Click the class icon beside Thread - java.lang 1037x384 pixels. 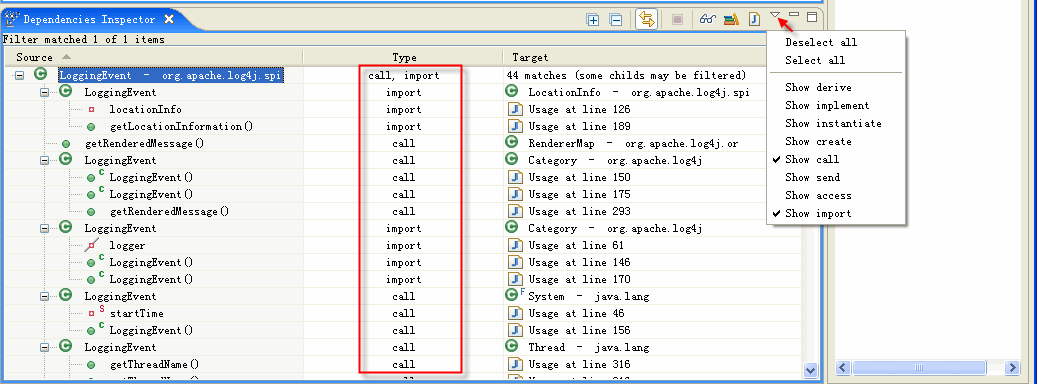click(511, 346)
